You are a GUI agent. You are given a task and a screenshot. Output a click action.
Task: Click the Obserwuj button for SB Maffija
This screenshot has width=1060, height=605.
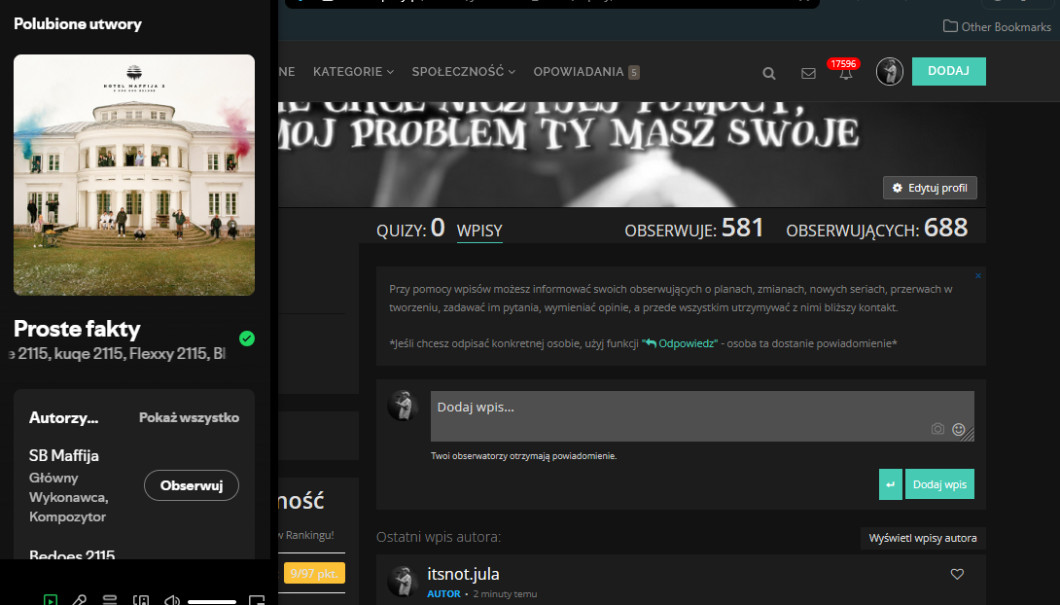[x=192, y=485]
